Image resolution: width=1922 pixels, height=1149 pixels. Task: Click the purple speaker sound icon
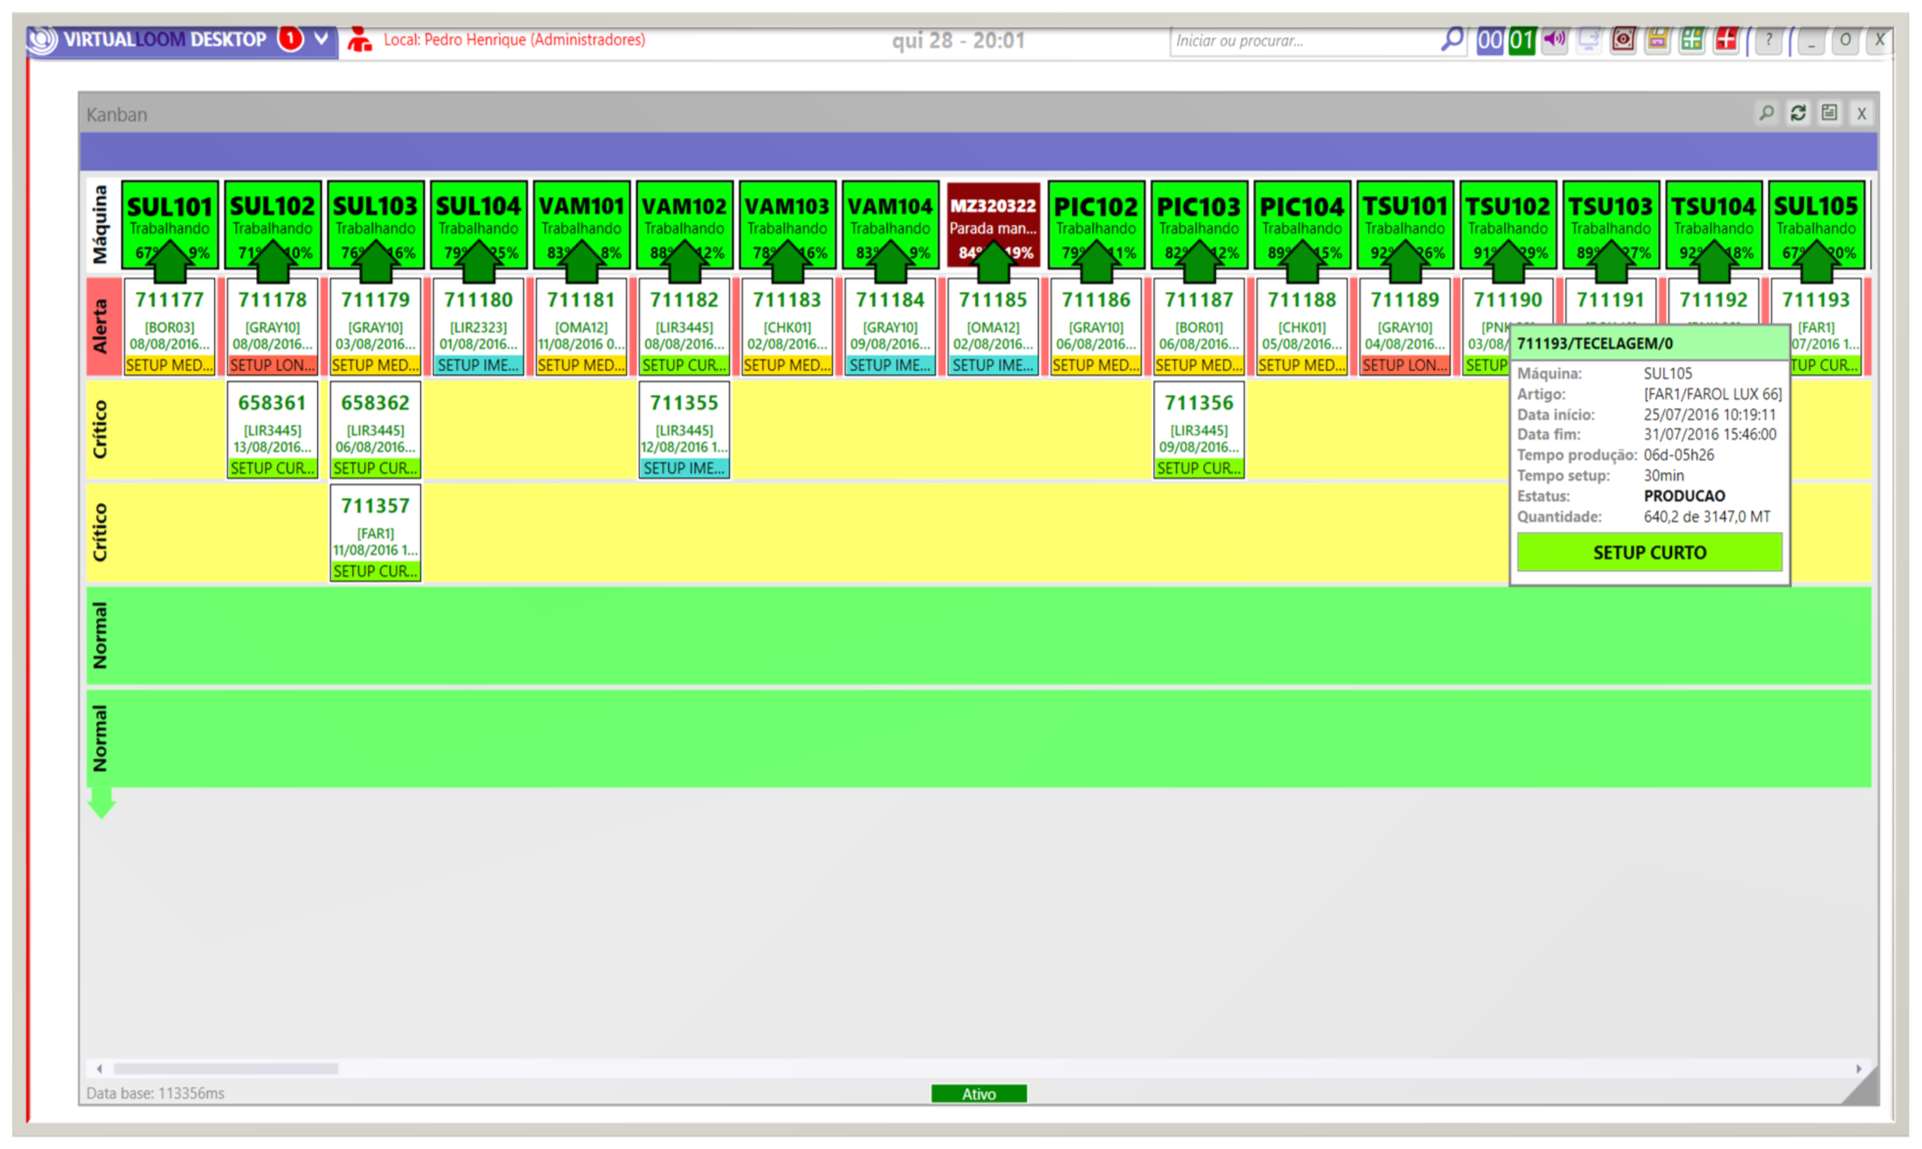[1554, 40]
